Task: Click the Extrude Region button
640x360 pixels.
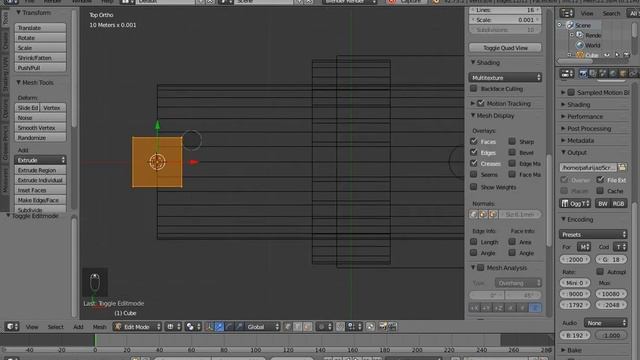Action: click(x=40, y=170)
